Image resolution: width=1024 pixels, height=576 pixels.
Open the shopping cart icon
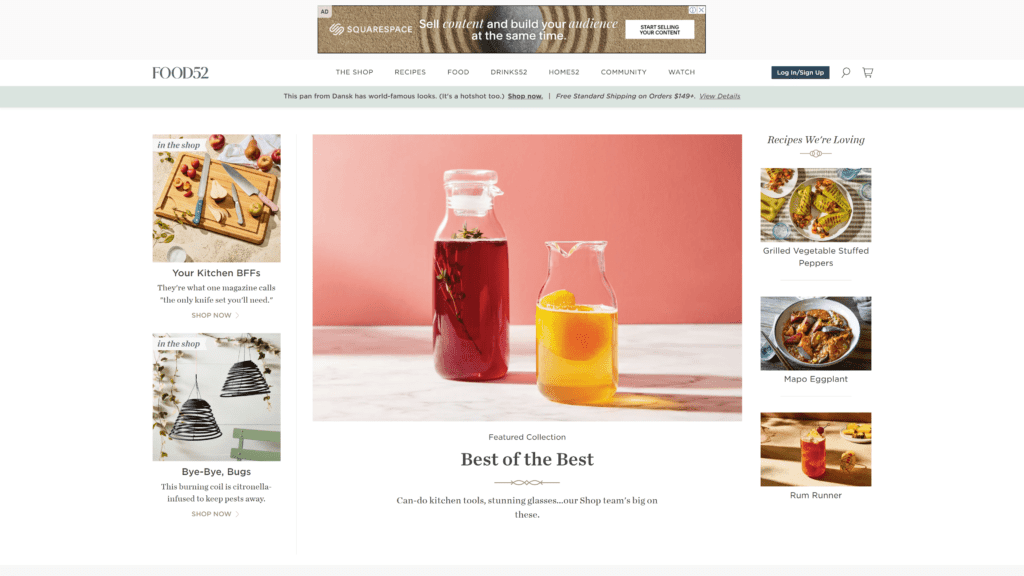(868, 72)
